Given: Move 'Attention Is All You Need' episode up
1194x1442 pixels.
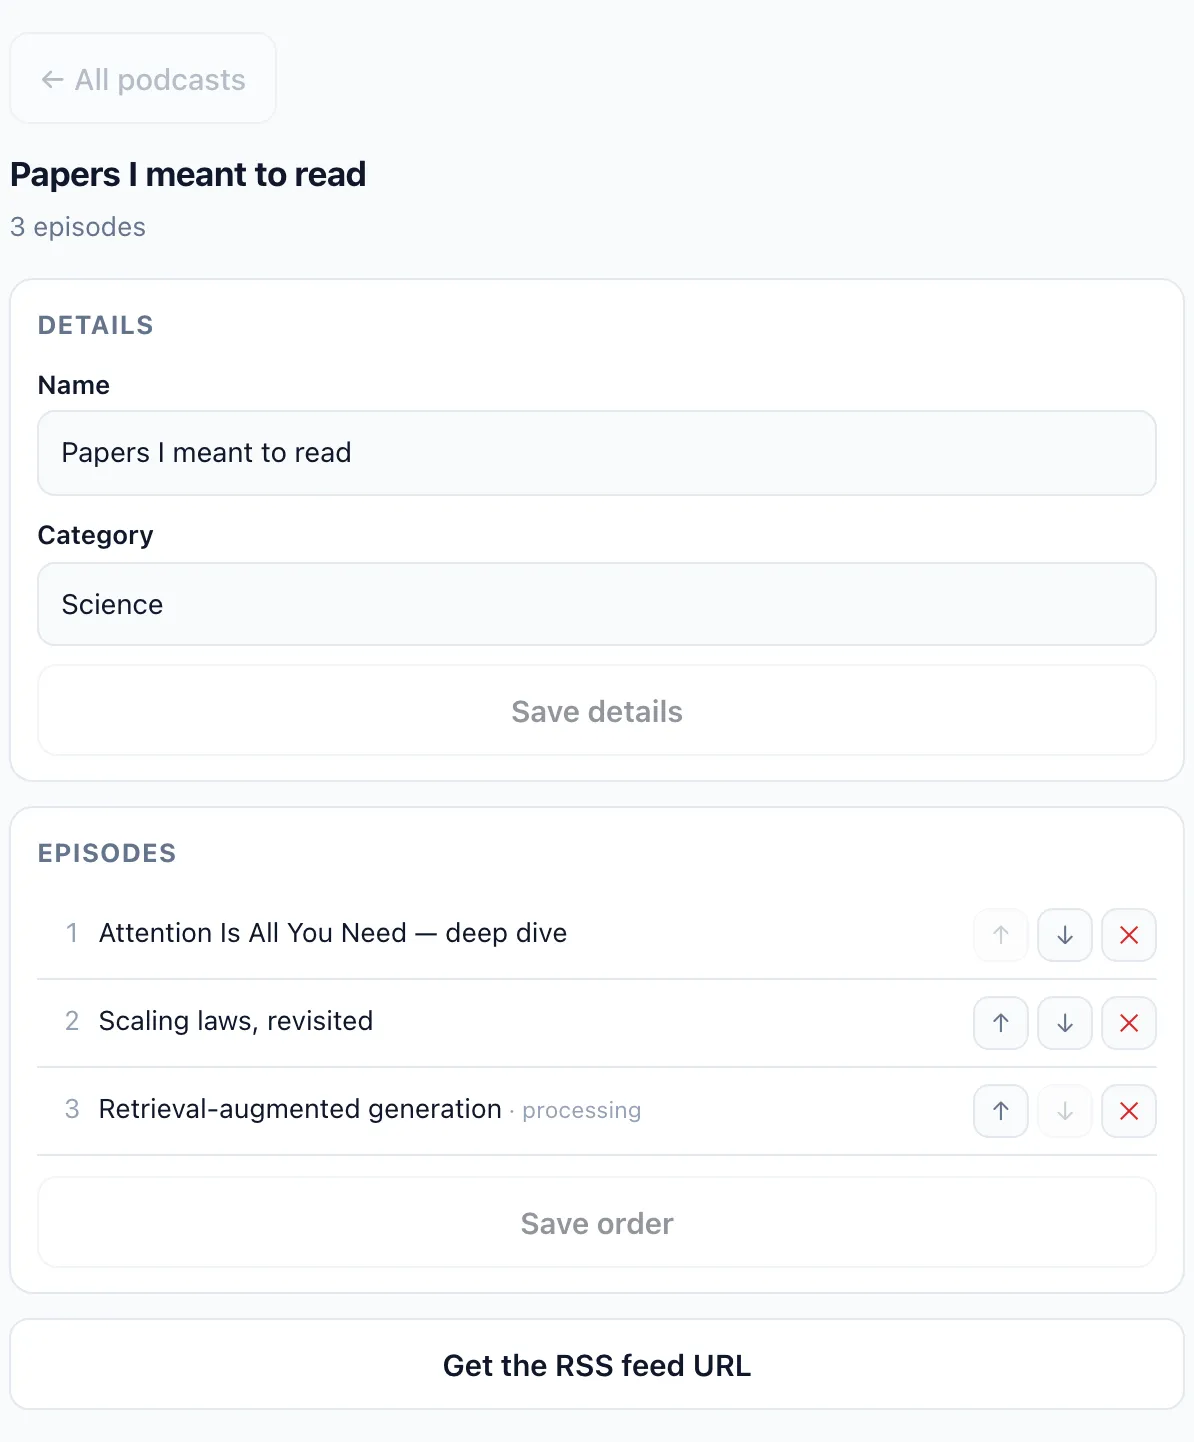Looking at the screenshot, I should click(1001, 935).
